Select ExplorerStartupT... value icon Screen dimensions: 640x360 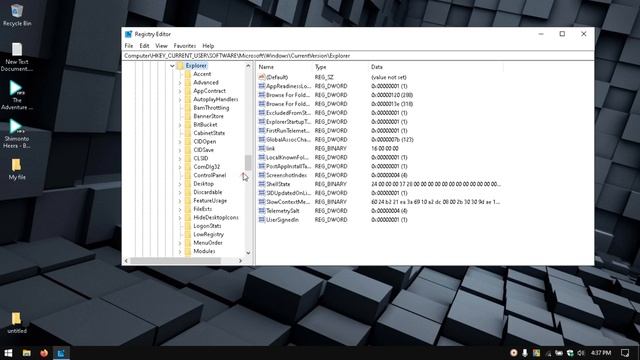point(262,122)
